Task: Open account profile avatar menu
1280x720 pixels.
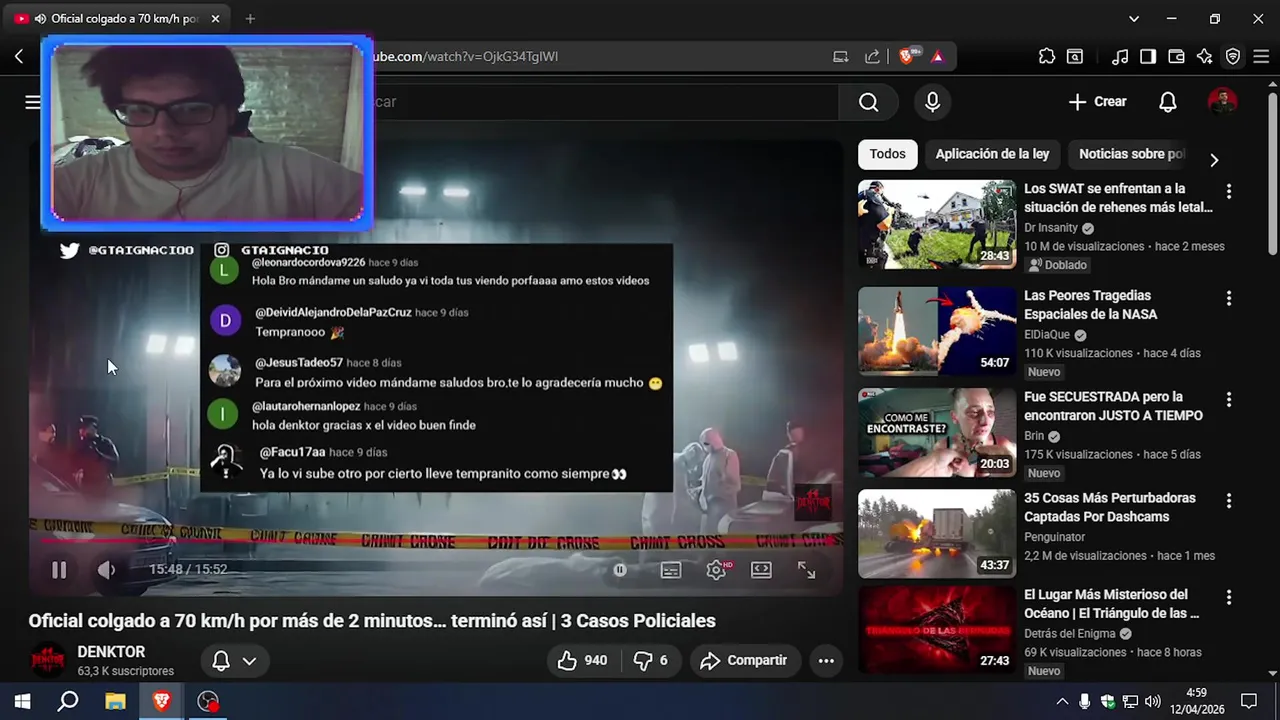Action: point(1222,102)
